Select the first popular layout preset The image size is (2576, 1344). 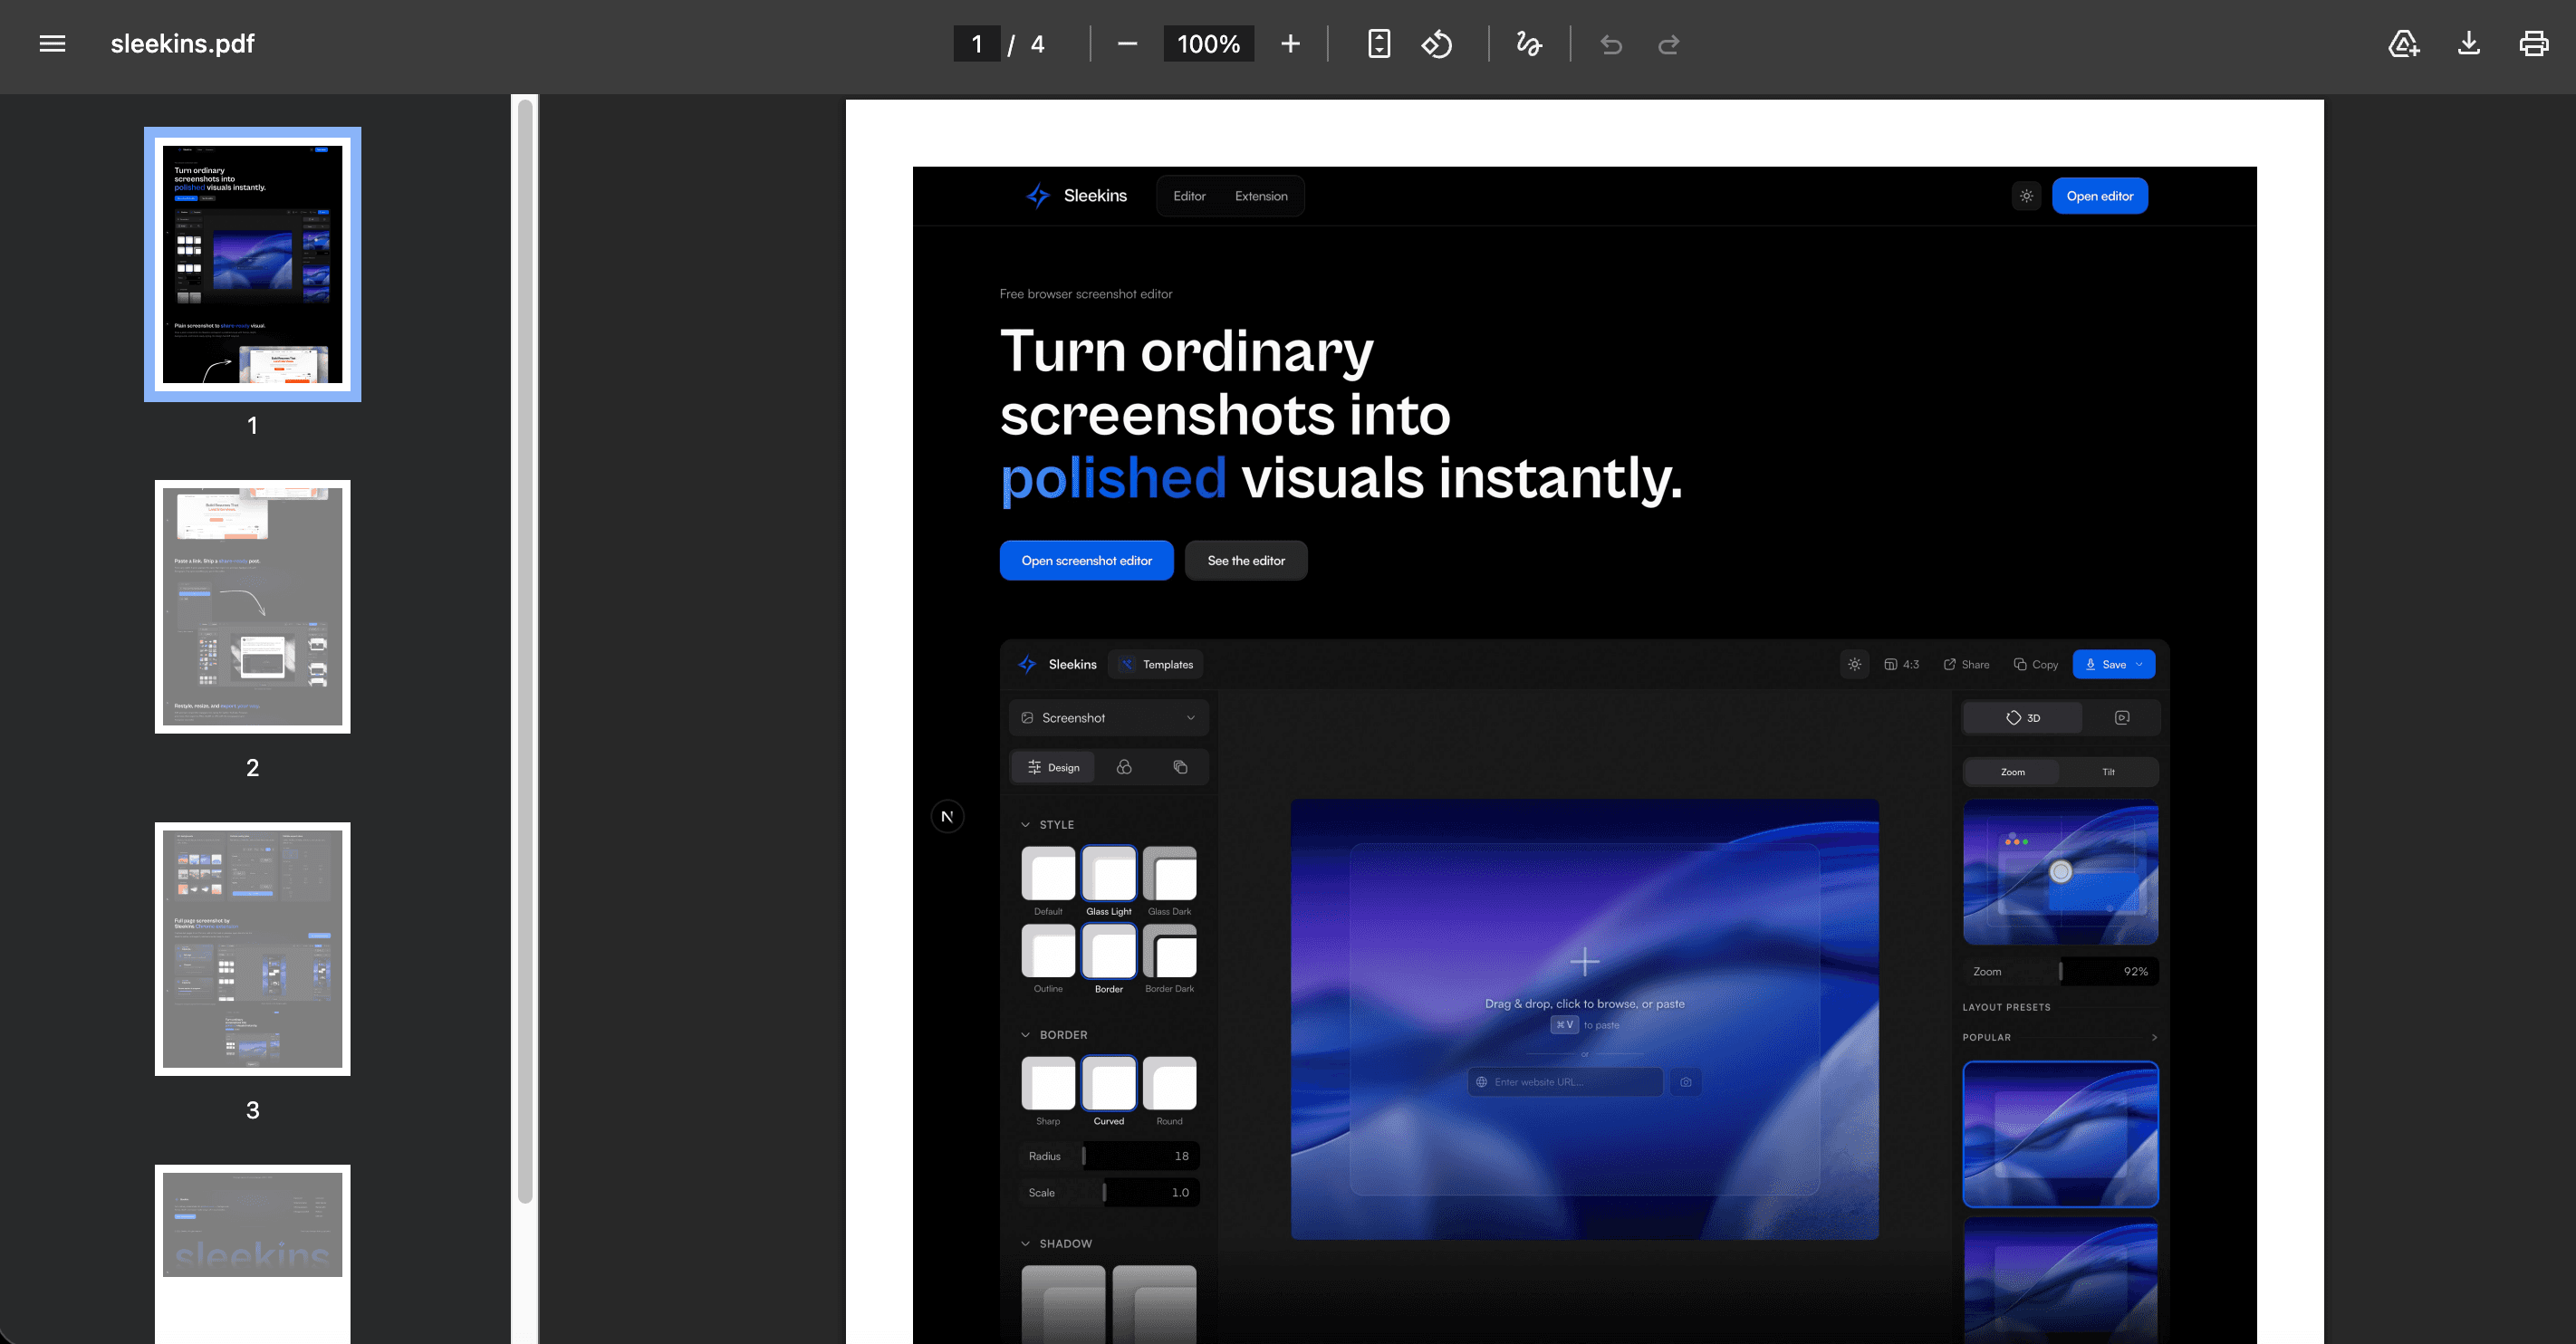[x=2060, y=1134]
